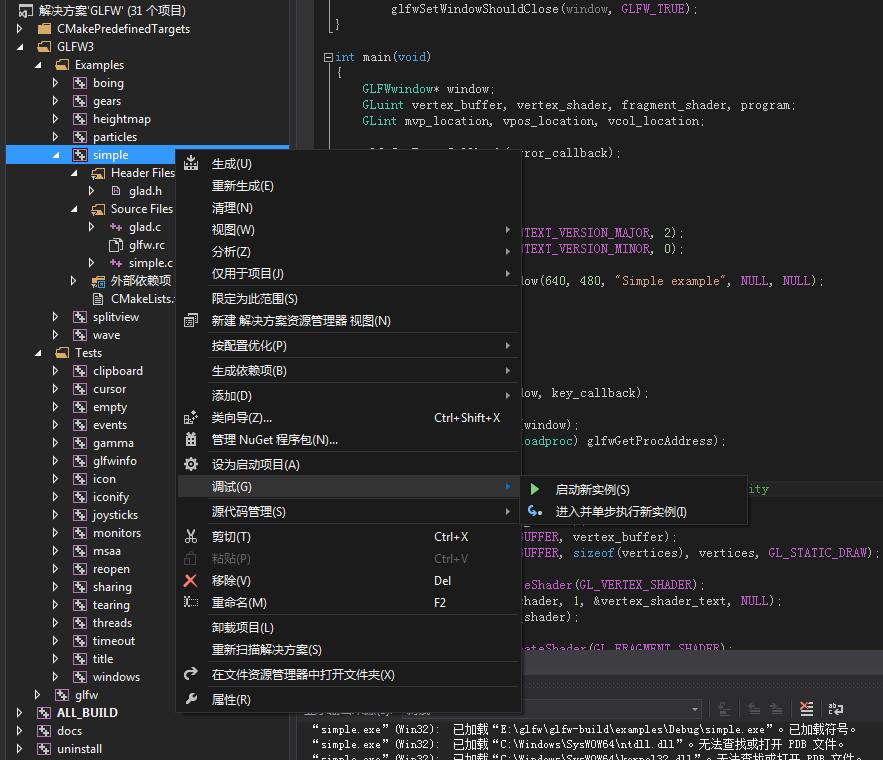Viewport: 883px width, 760px height.
Task: Open 源代码管理(S) submenu
Action: point(349,511)
